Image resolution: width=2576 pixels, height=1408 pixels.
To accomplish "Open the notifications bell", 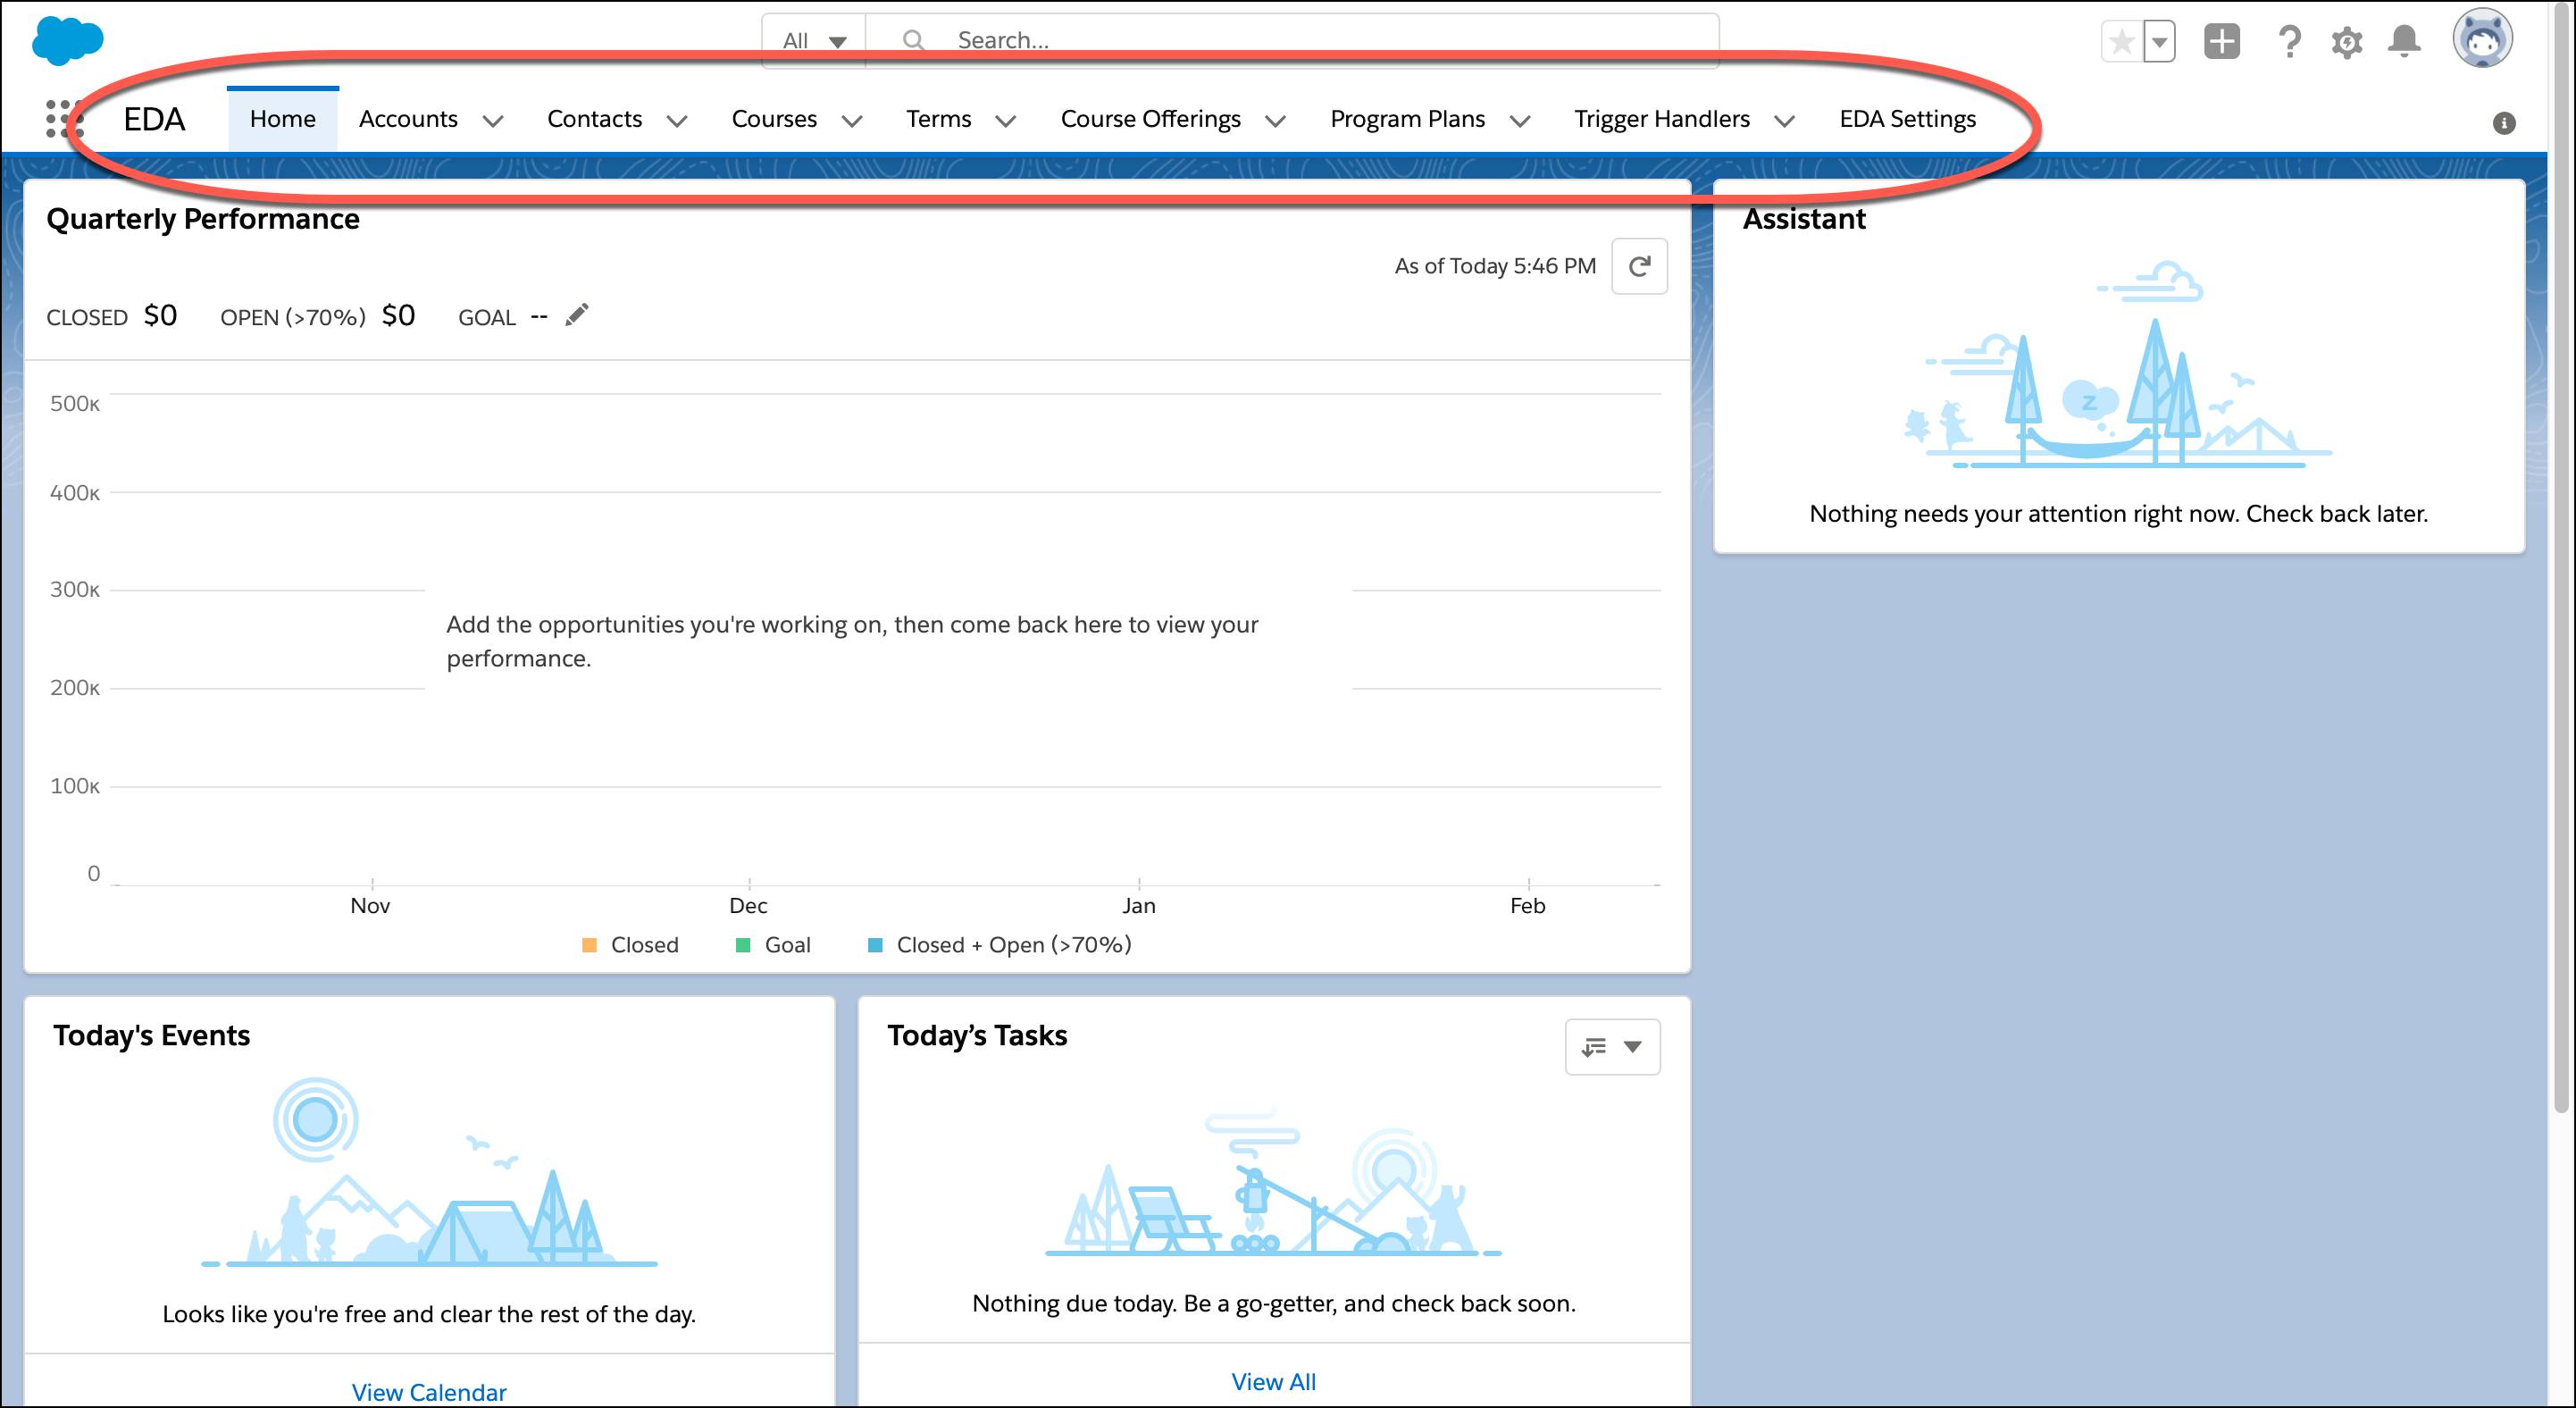I will coord(2404,42).
